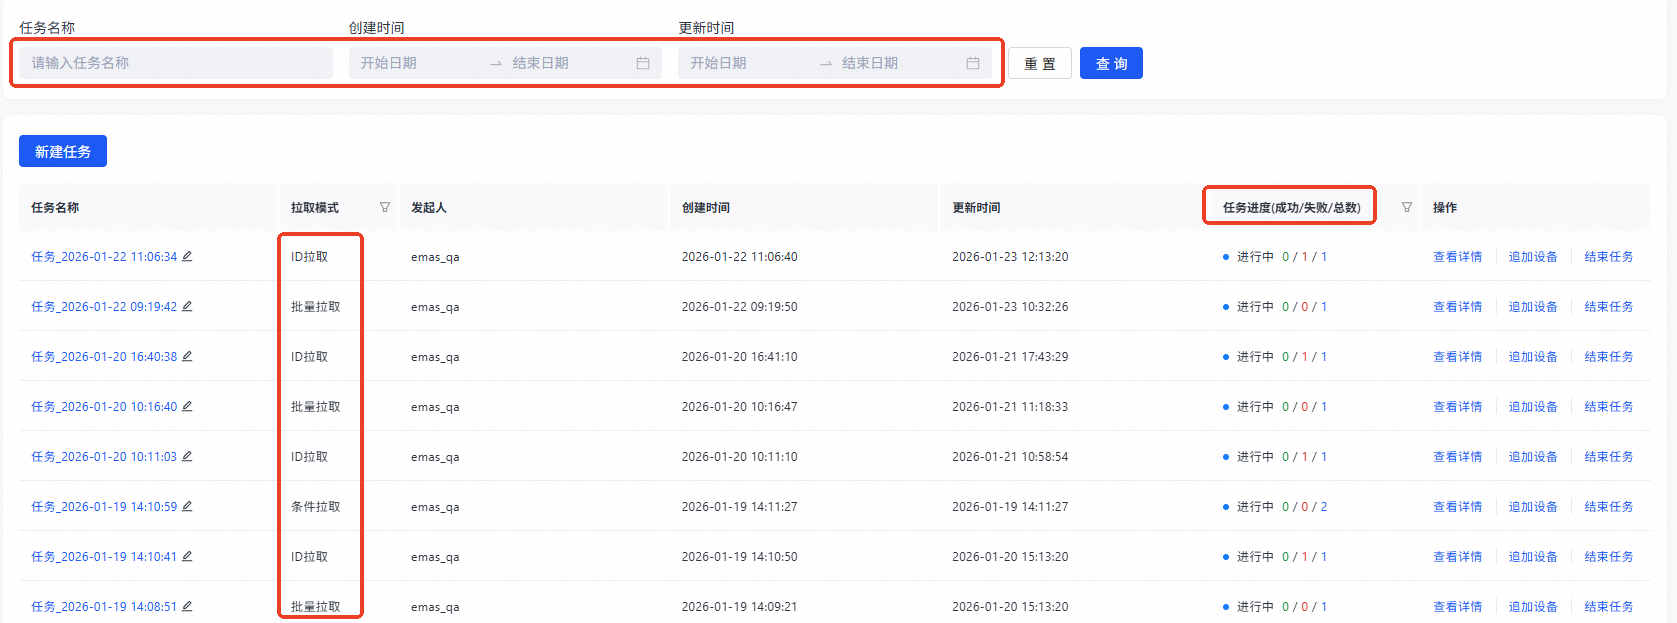The image size is (1677, 623).
Task: View 查看详情 for task created 2026-01-19 14:09:21
Action: coord(1457,607)
